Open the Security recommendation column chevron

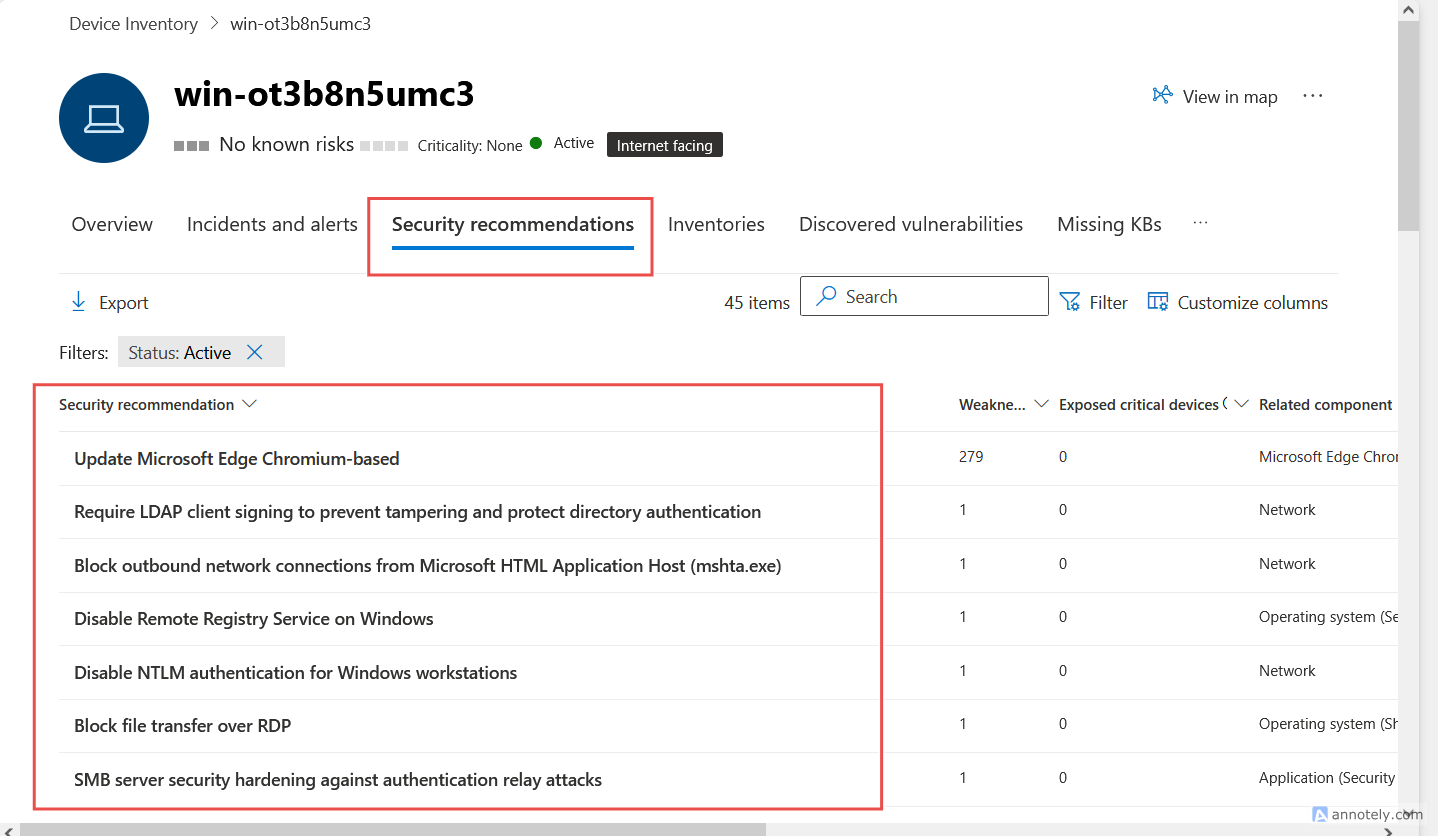[x=250, y=404]
